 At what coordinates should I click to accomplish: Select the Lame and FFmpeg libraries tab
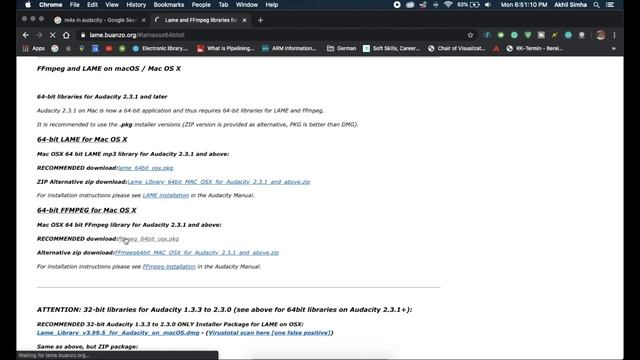point(200,20)
